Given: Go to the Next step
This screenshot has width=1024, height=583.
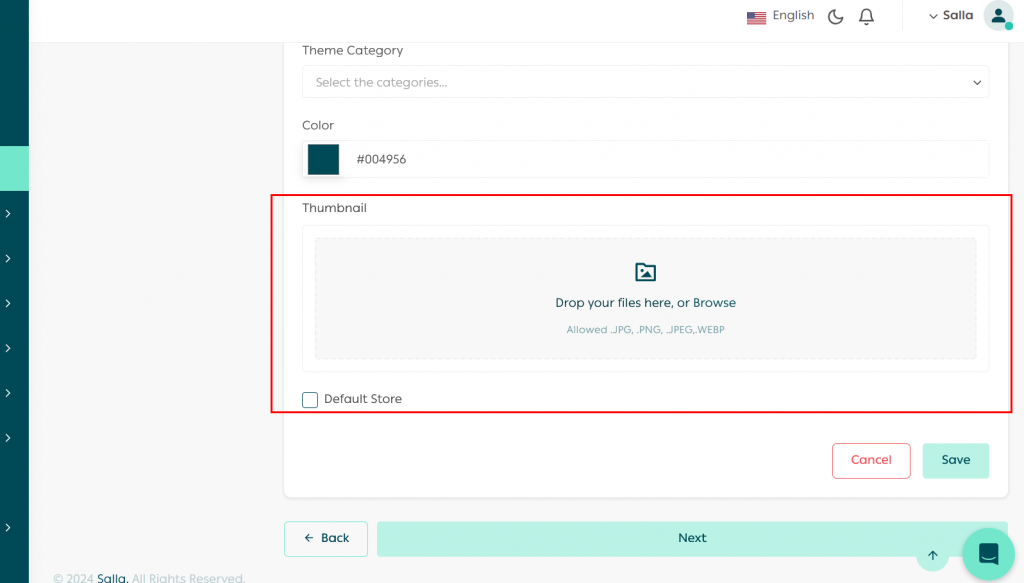Looking at the screenshot, I should (x=692, y=538).
